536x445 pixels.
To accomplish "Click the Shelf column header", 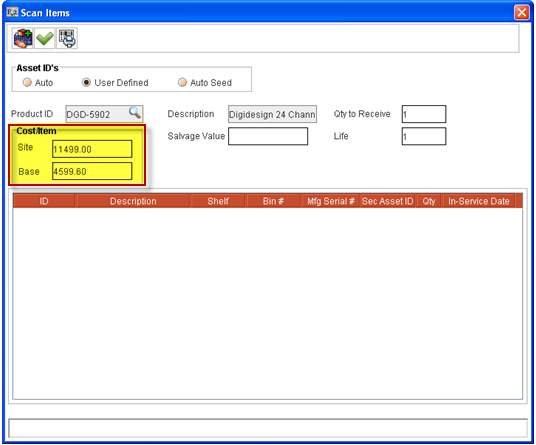I will (218, 201).
